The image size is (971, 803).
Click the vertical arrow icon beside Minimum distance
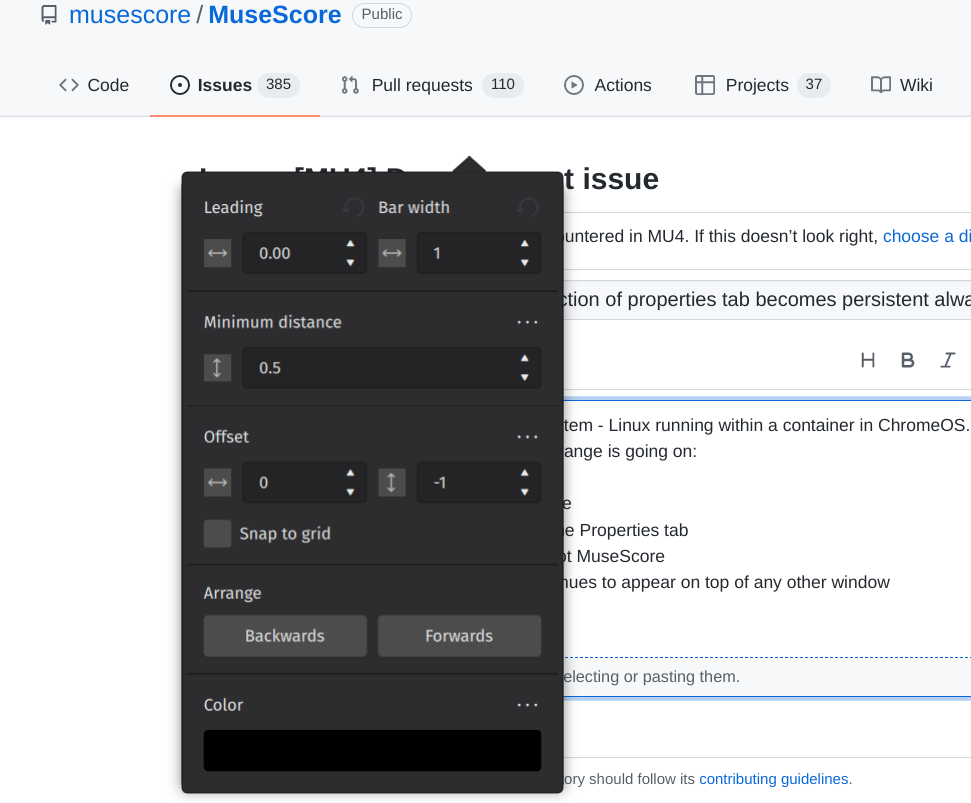[217, 367]
